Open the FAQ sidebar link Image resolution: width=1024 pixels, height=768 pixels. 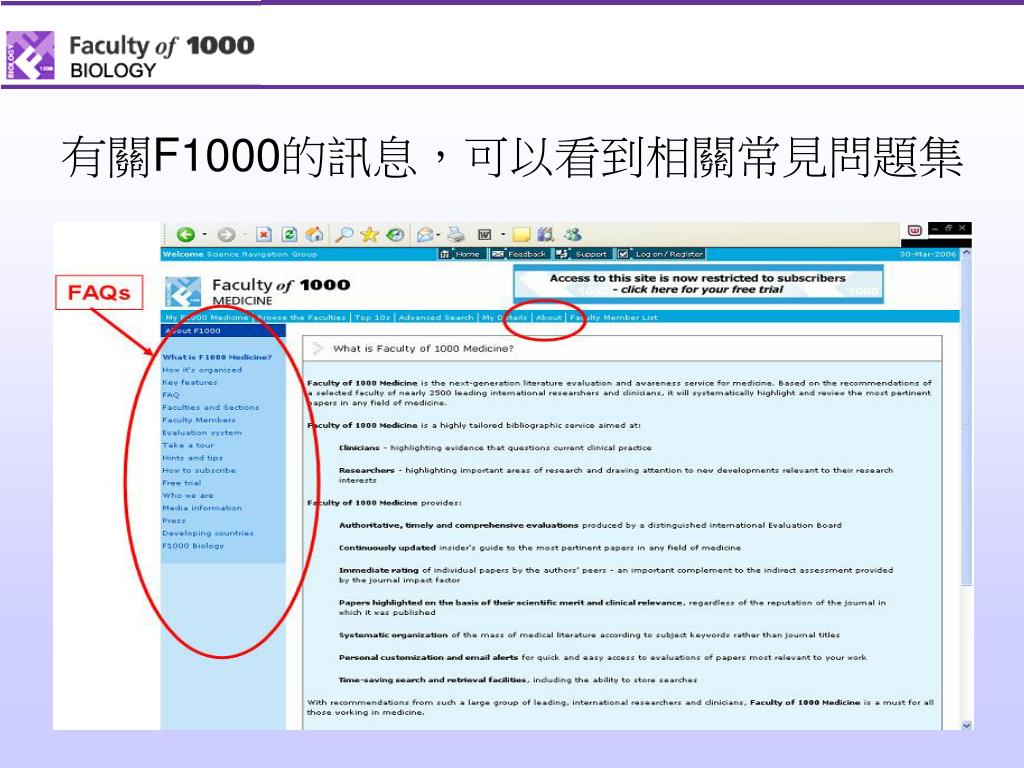pos(170,395)
